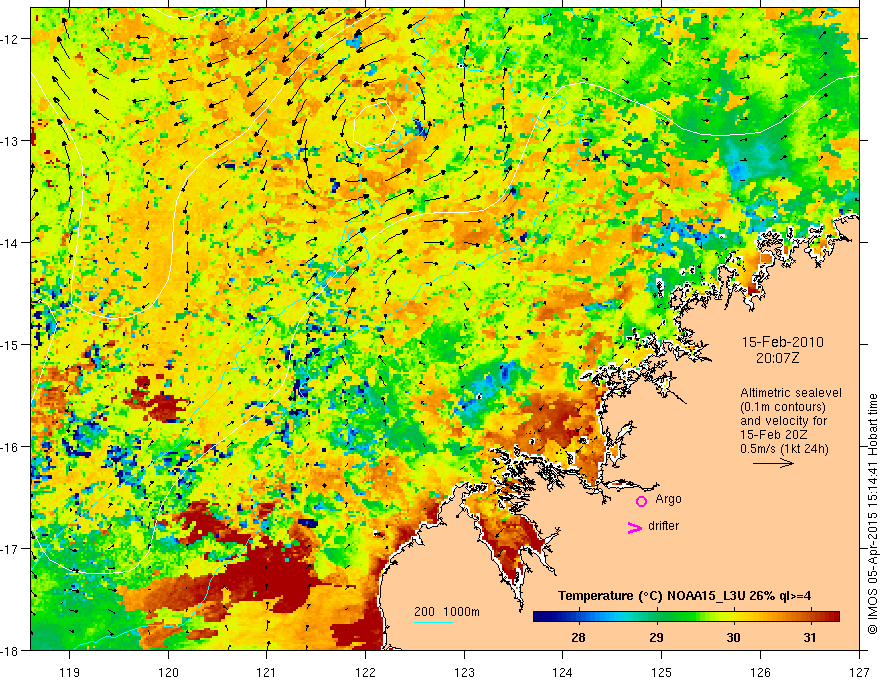
Task: Click longitude axis label 119
Action: [70, 672]
